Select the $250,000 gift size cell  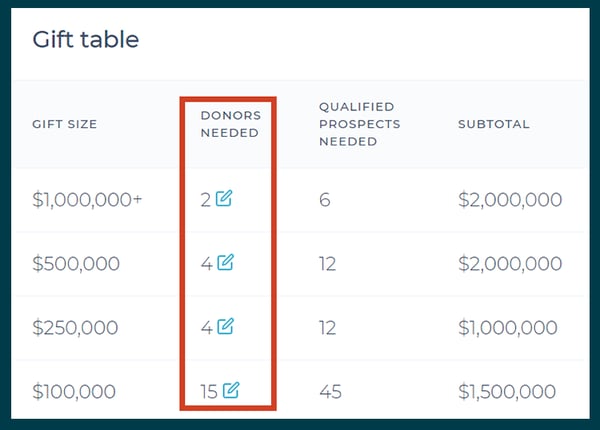75,327
